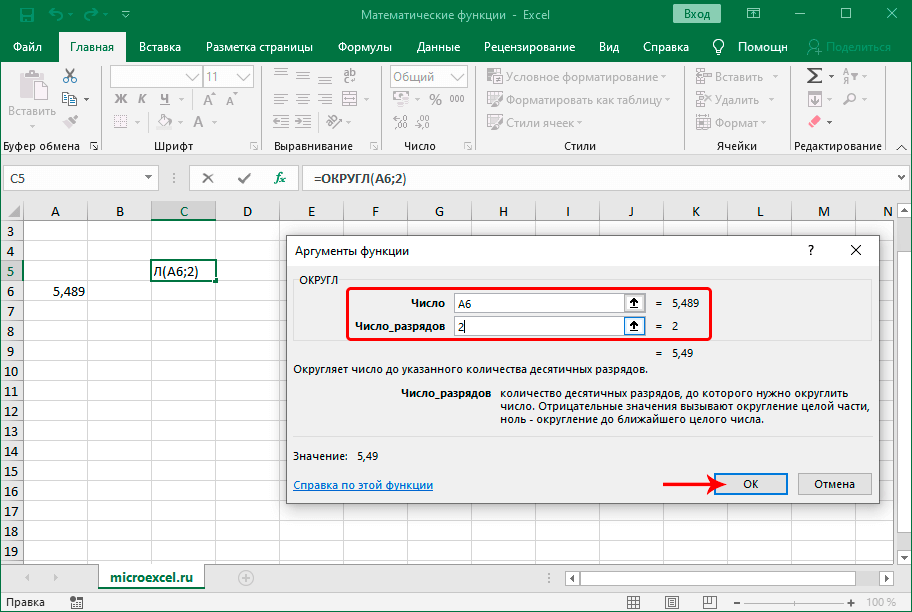This screenshot has height=612, width=912.
Task: Click the insert function fx icon
Action: [280, 178]
